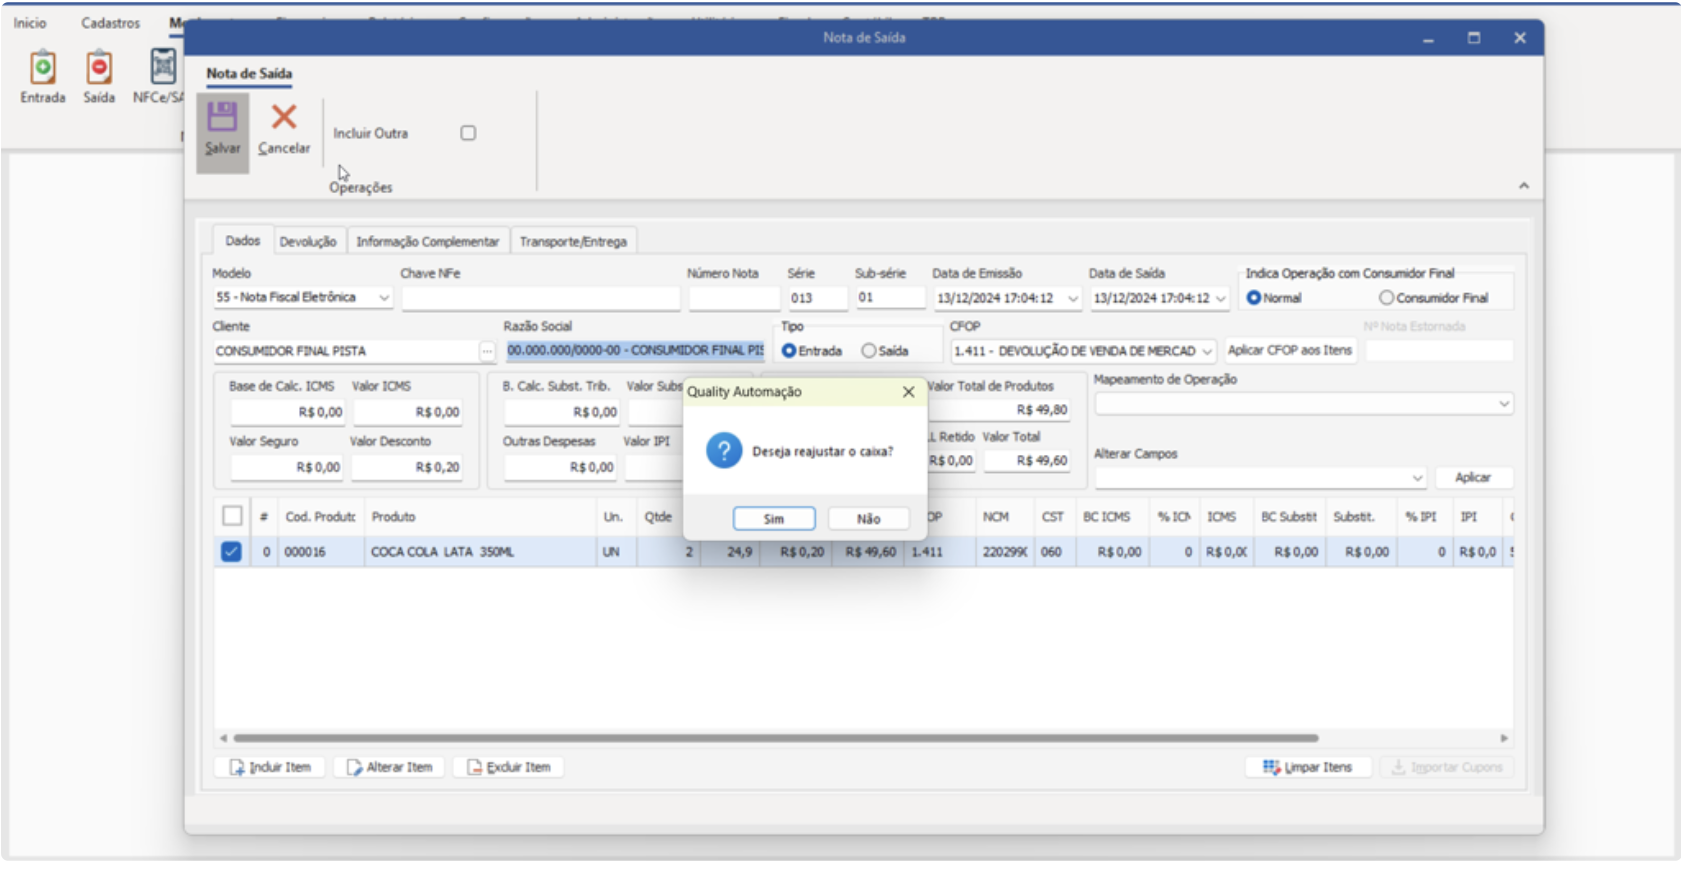Click the NFCe/SAT icon in toolbar
The height and width of the screenshot is (872, 1688).
(x=162, y=68)
